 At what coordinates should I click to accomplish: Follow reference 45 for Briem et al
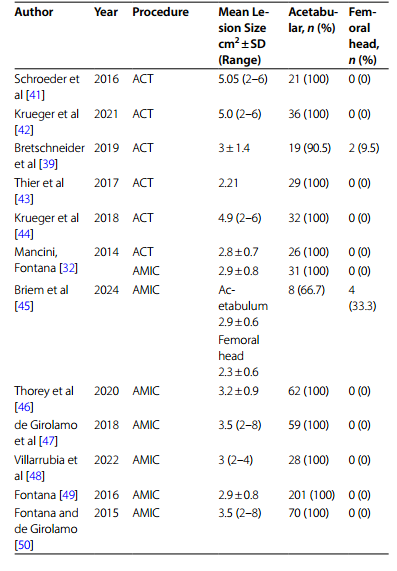click(22, 306)
